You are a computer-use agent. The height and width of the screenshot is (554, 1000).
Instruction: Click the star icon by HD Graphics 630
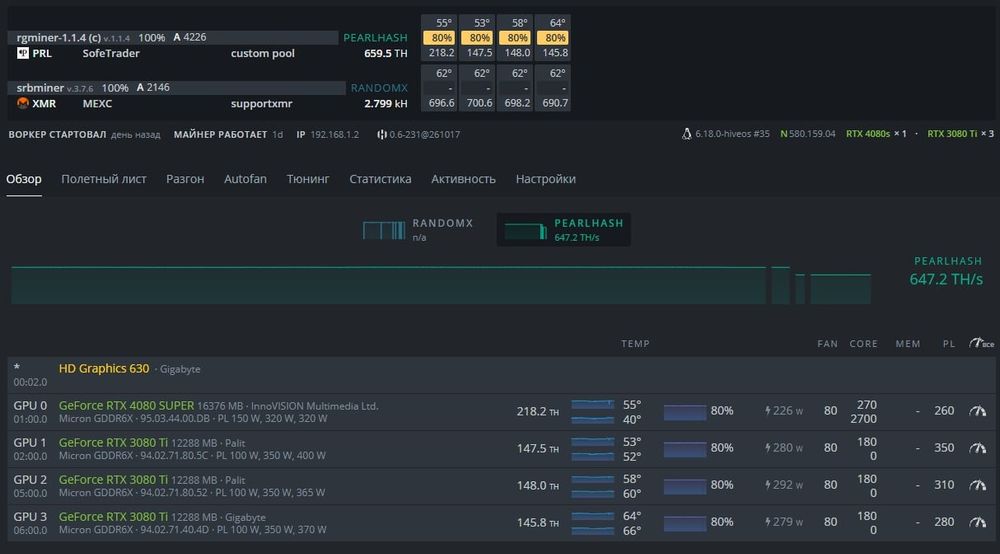(17, 367)
